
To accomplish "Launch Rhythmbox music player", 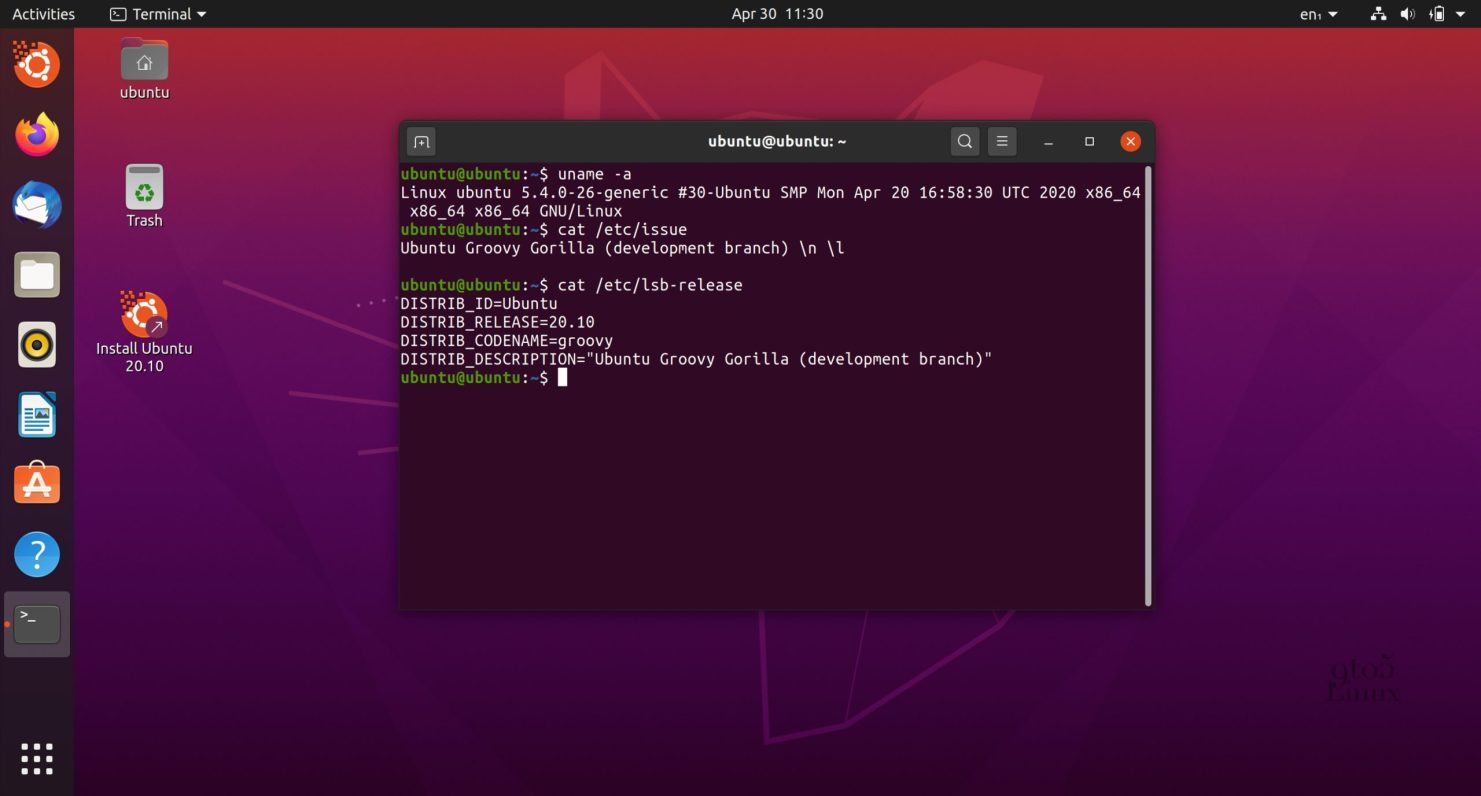I will point(37,345).
